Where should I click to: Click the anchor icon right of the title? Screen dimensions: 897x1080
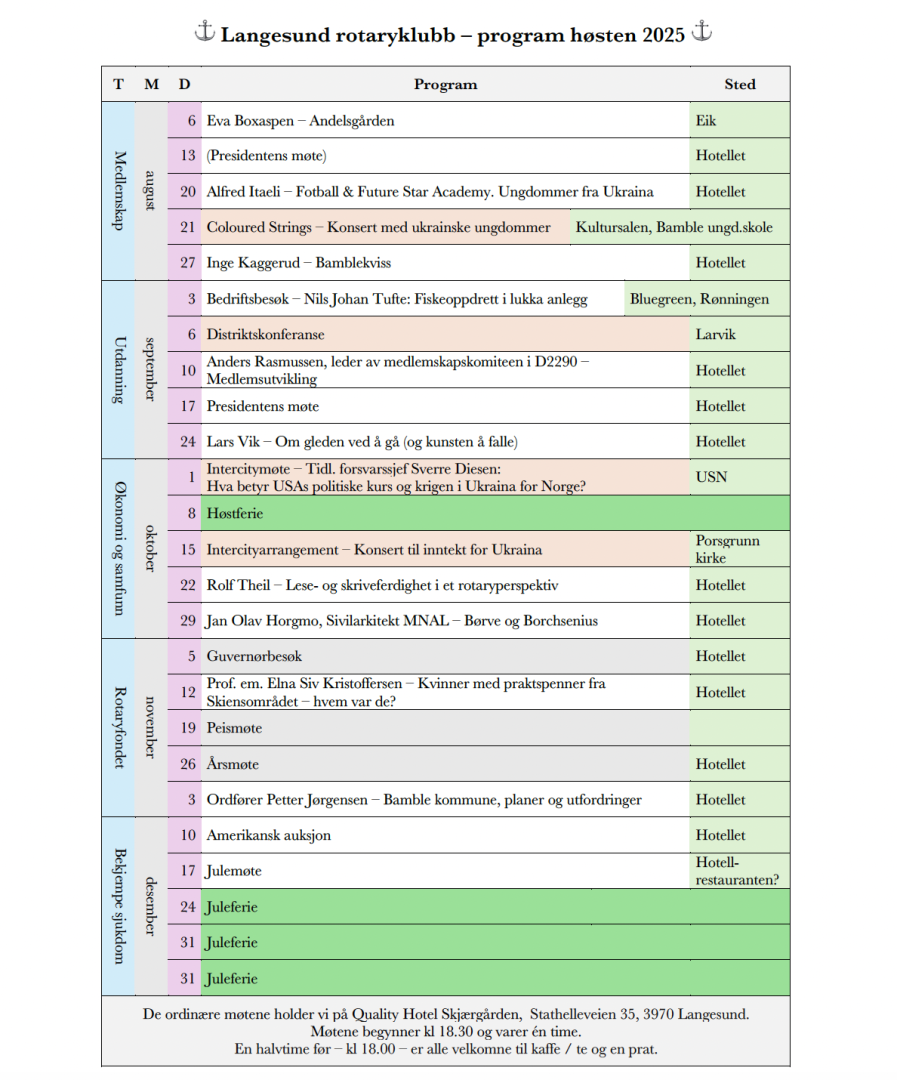tap(702, 33)
